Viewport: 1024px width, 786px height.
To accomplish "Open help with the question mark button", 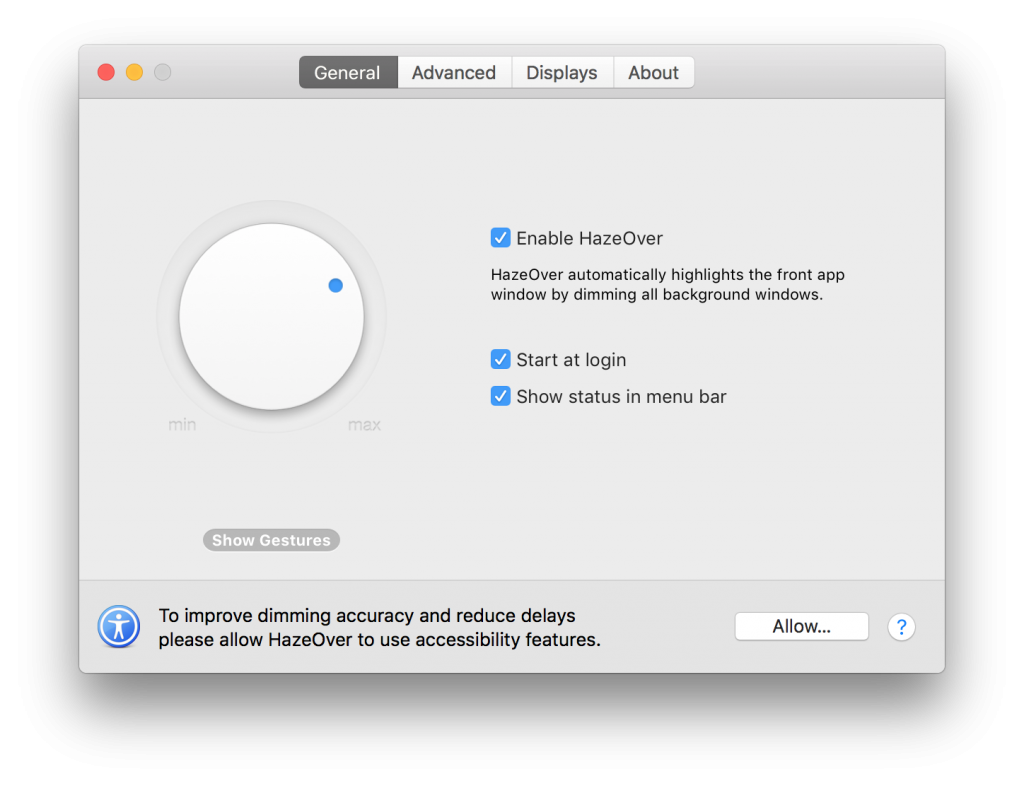I will click(x=901, y=627).
